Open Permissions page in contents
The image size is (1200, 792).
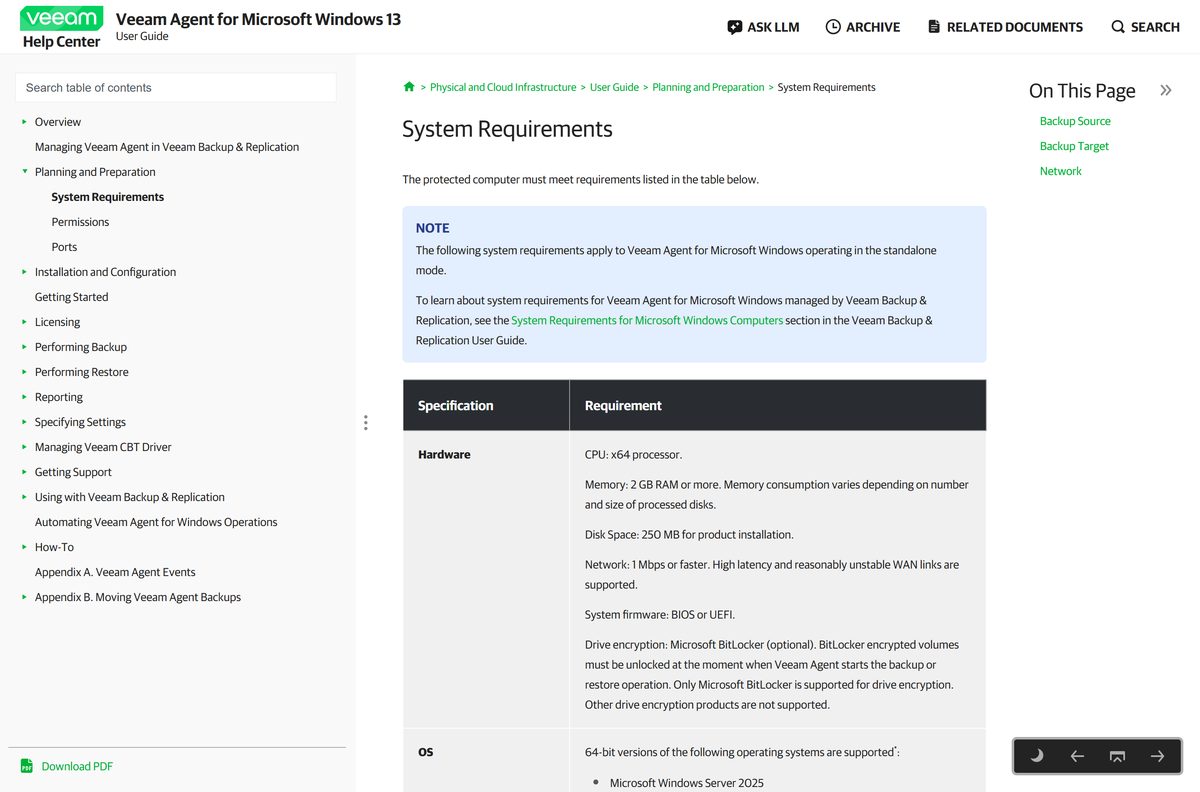tap(80, 222)
